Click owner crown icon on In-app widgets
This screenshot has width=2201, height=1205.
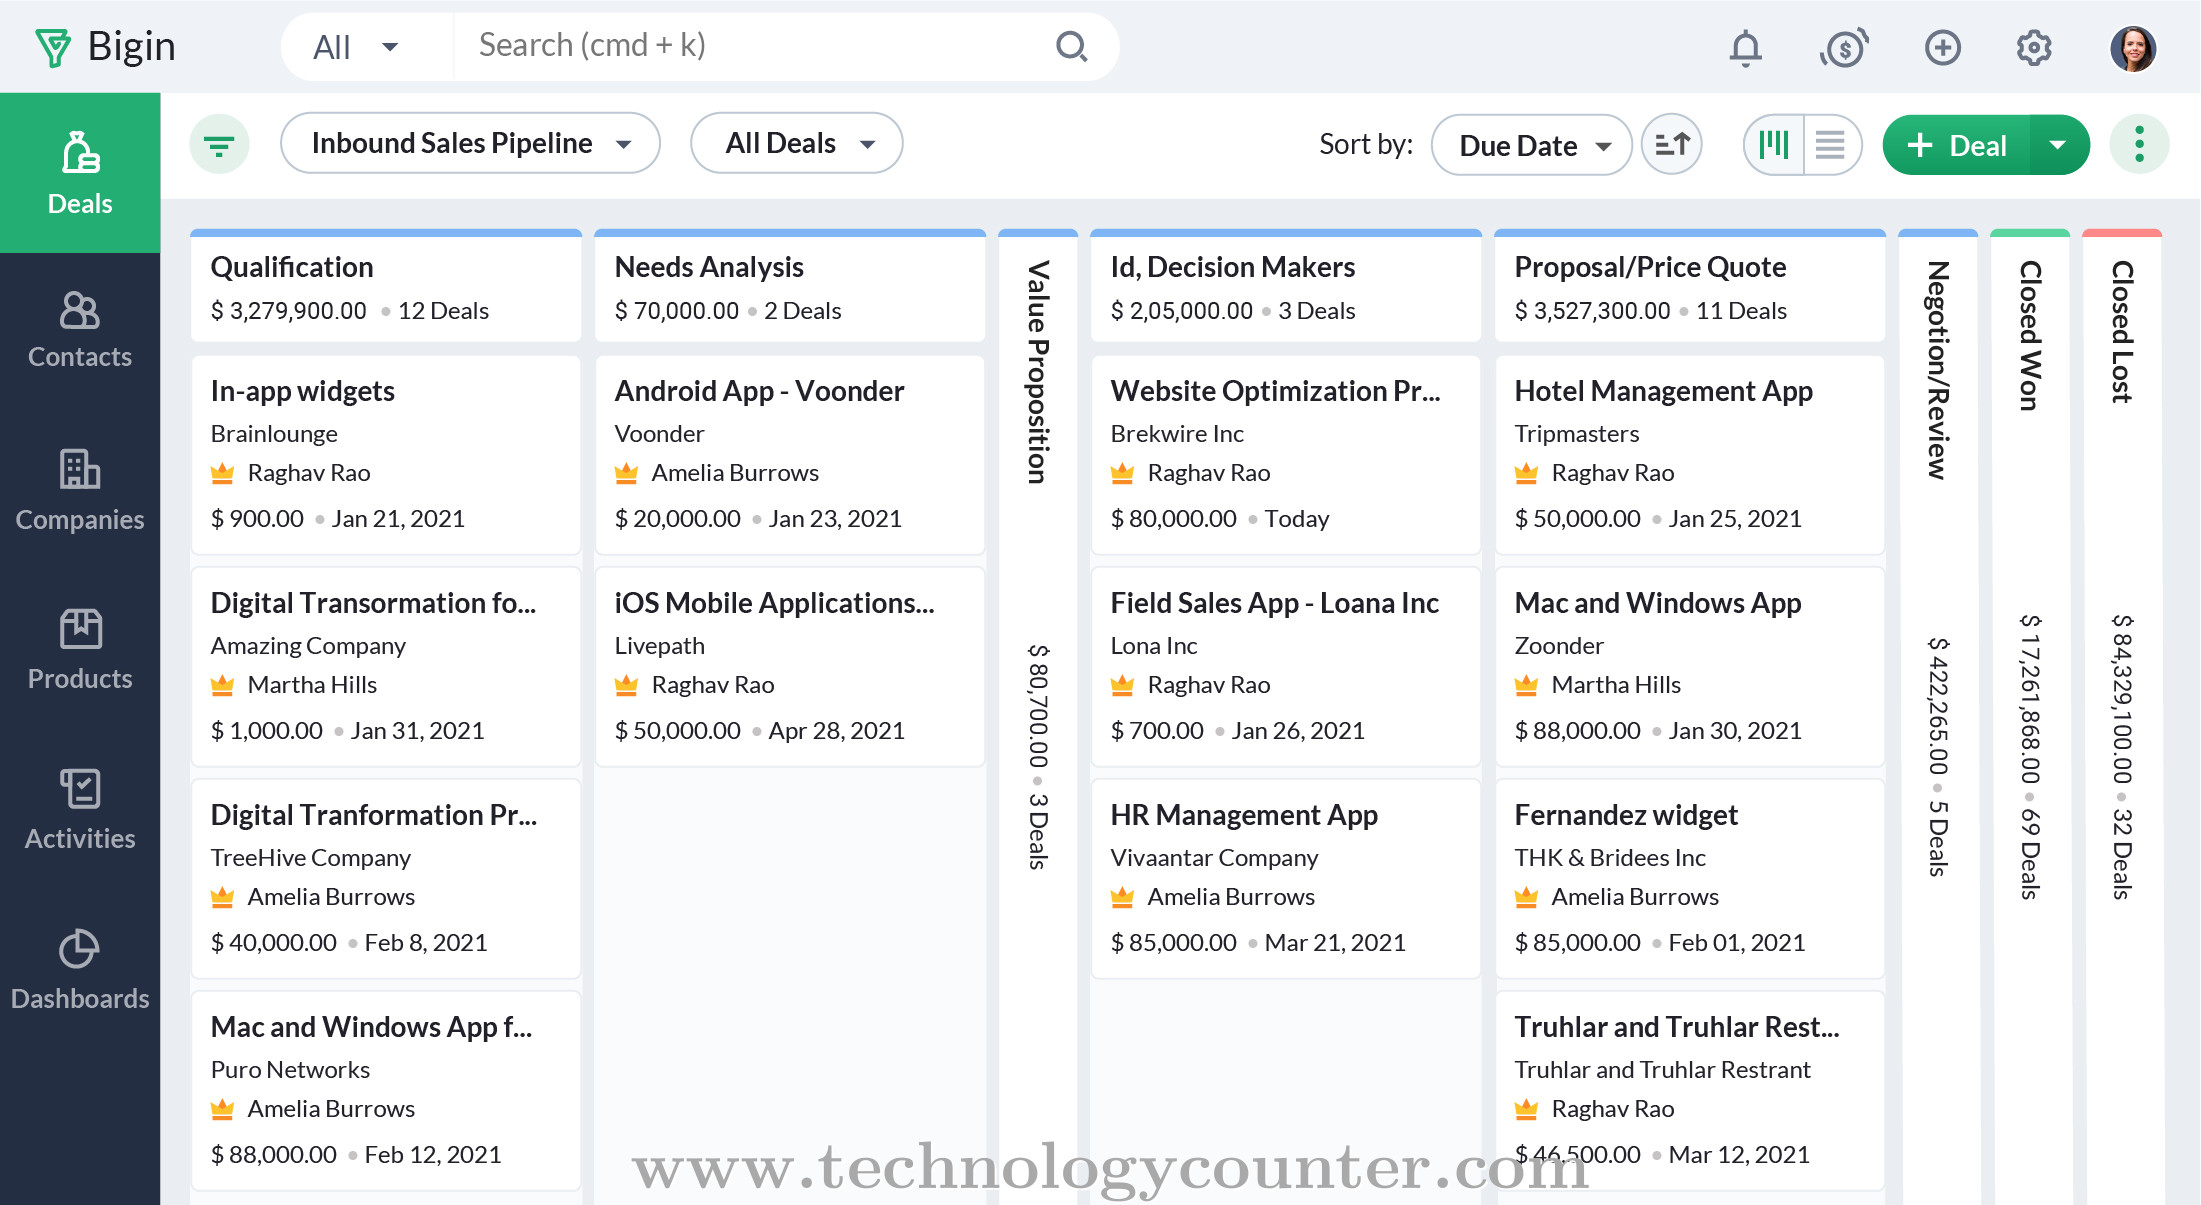pos(222,473)
